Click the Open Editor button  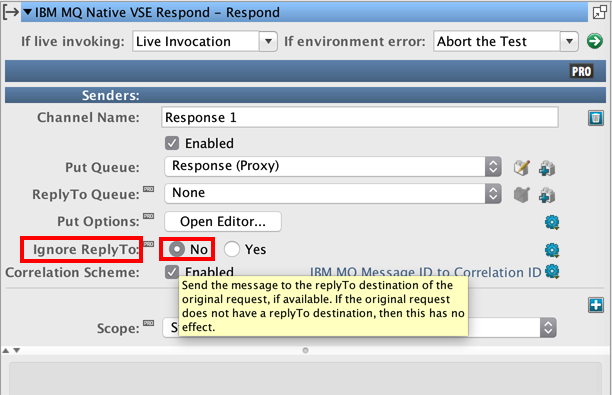click(223, 222)
